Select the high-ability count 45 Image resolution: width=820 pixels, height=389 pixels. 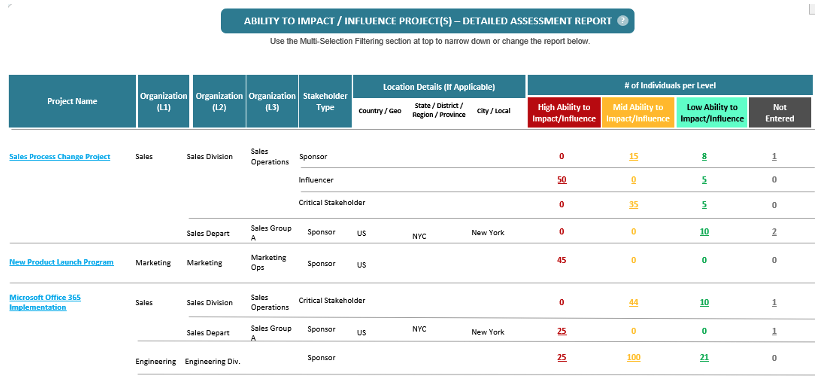(562, 260)
